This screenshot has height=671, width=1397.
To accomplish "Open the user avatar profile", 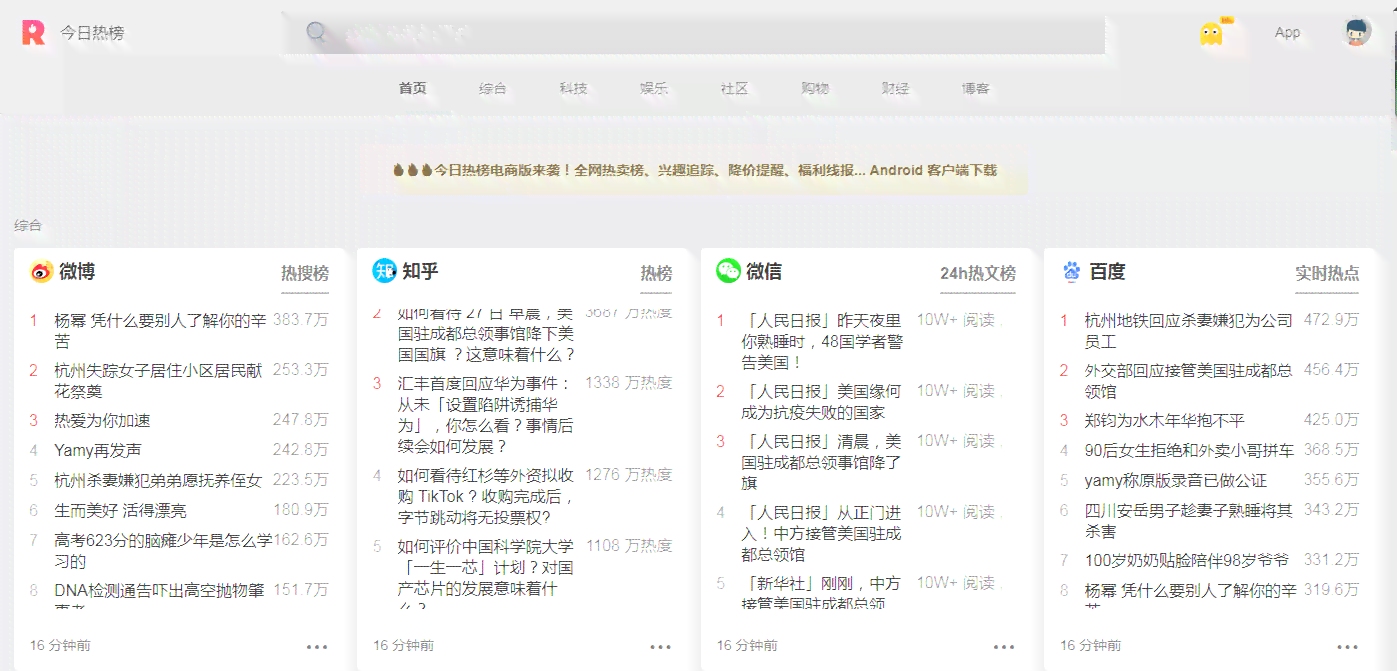I will (x=1357, y=33).
